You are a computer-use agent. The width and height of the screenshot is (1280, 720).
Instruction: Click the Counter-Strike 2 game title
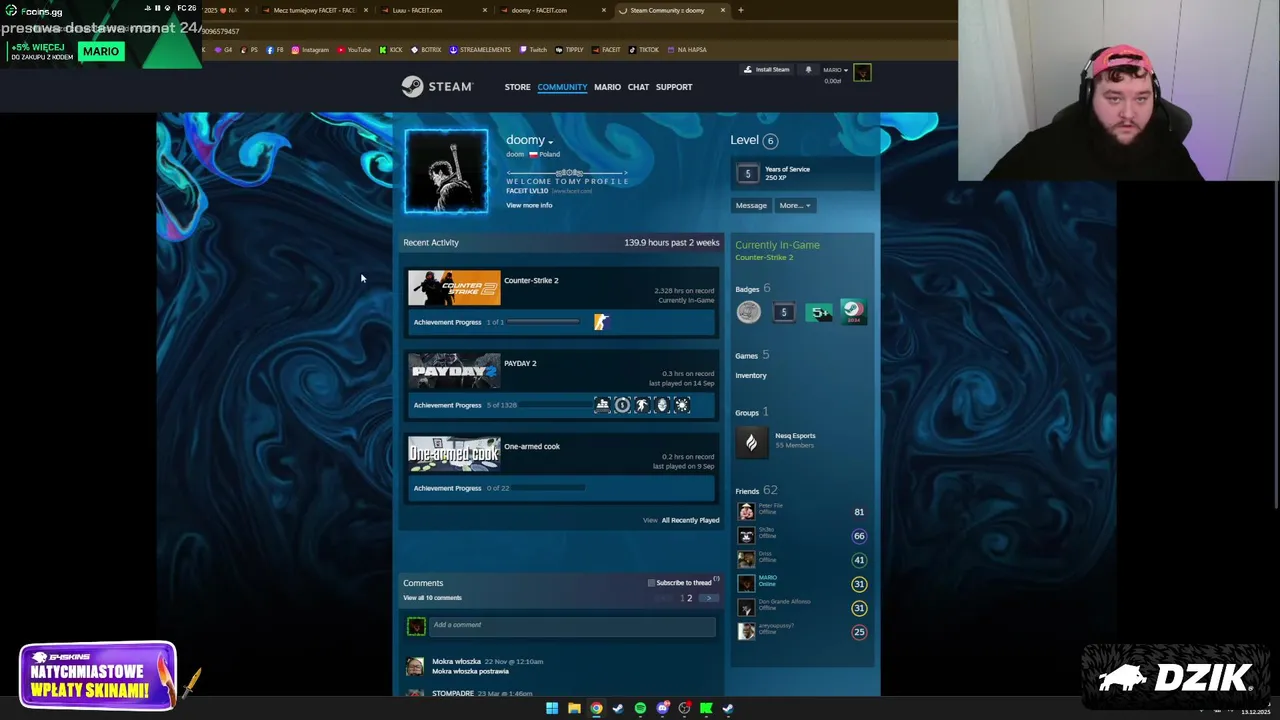point(531,280)
